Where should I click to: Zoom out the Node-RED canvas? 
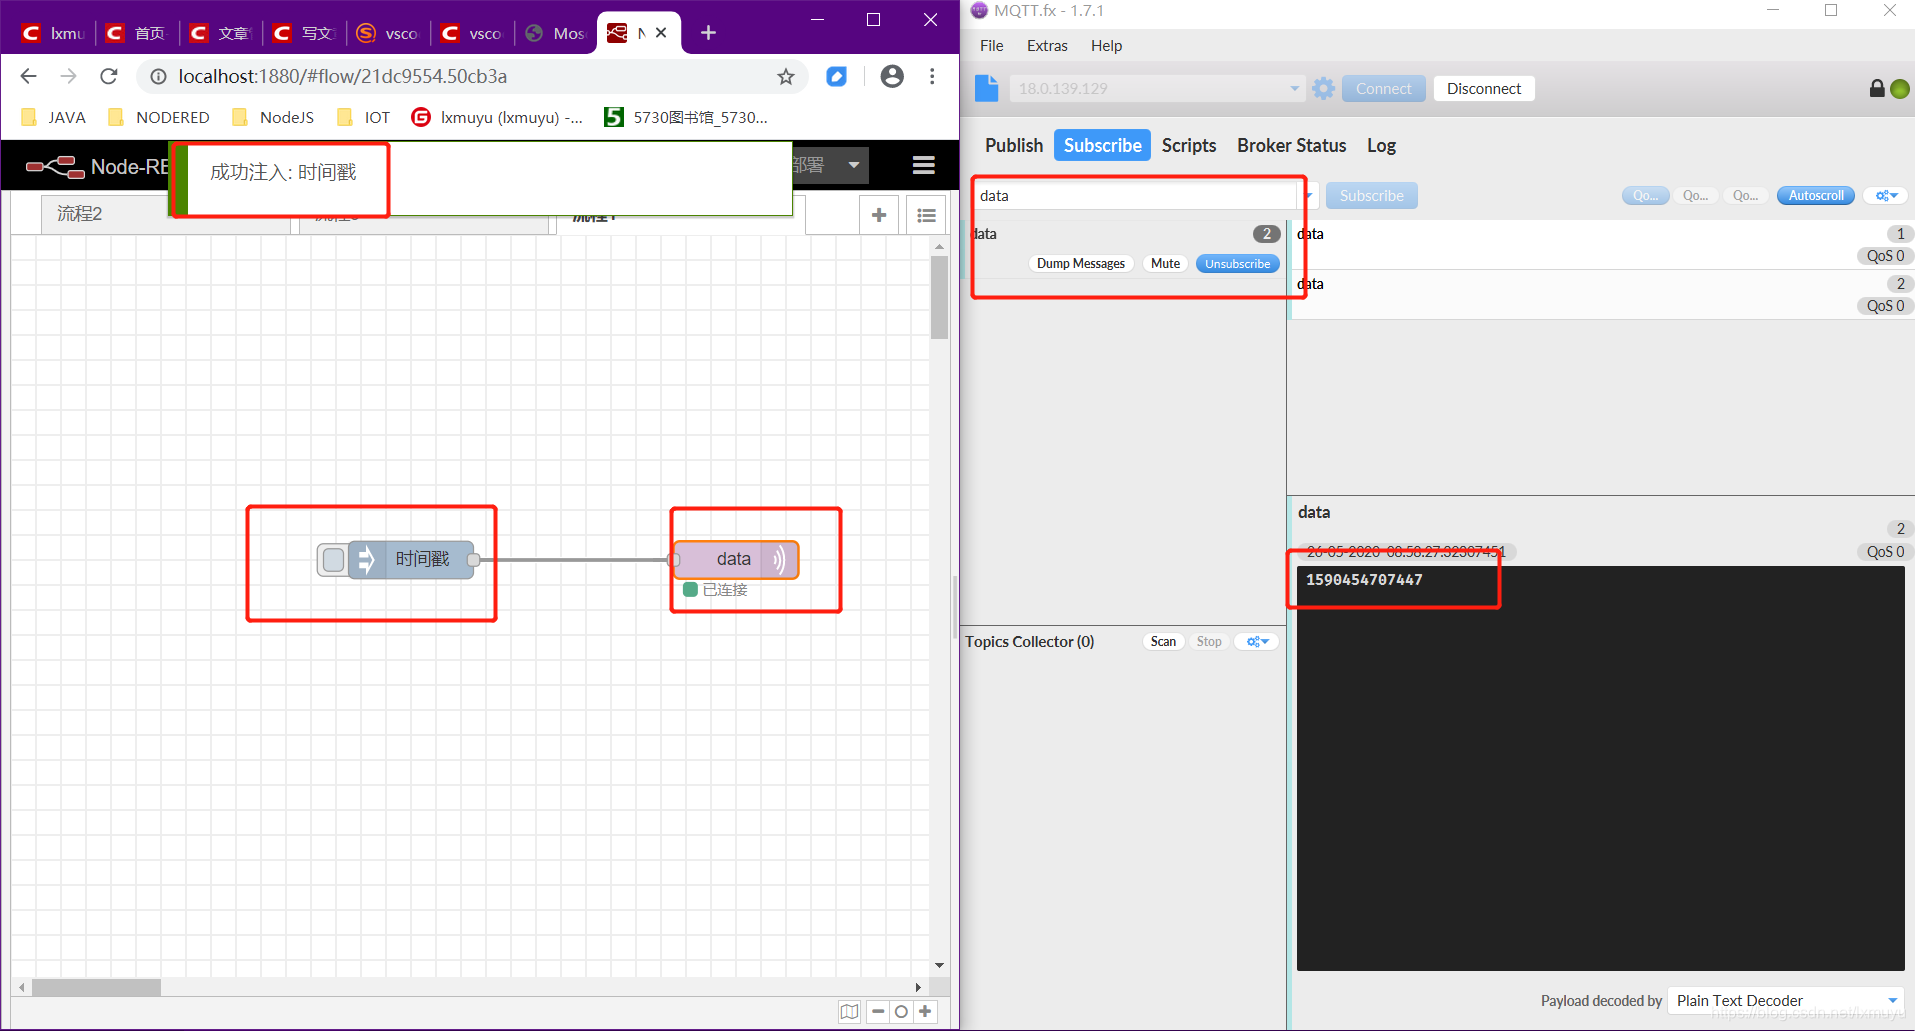[x=877, y=1011]
